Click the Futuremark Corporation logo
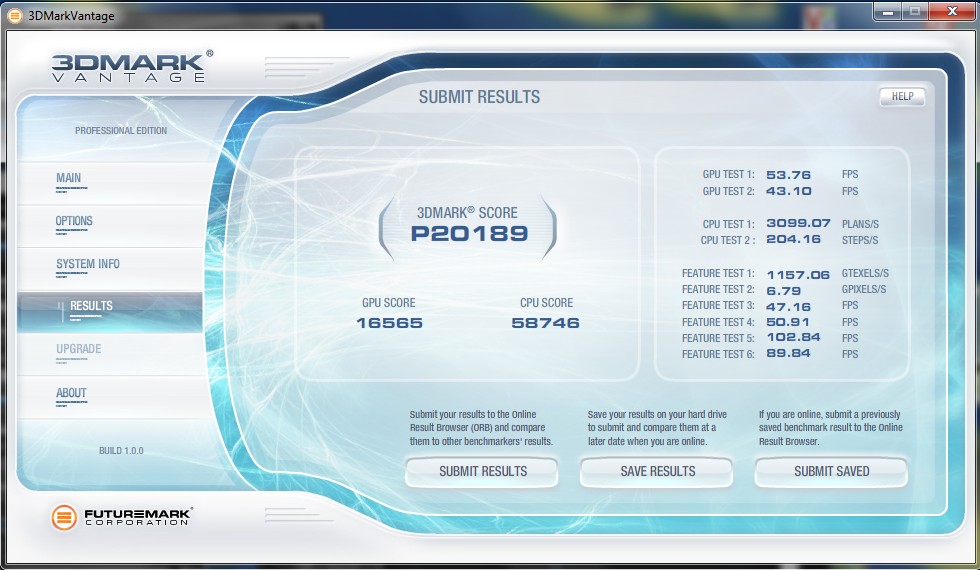Screen dimensions: 980x570 pyautogui.click(x=122, y=517)
